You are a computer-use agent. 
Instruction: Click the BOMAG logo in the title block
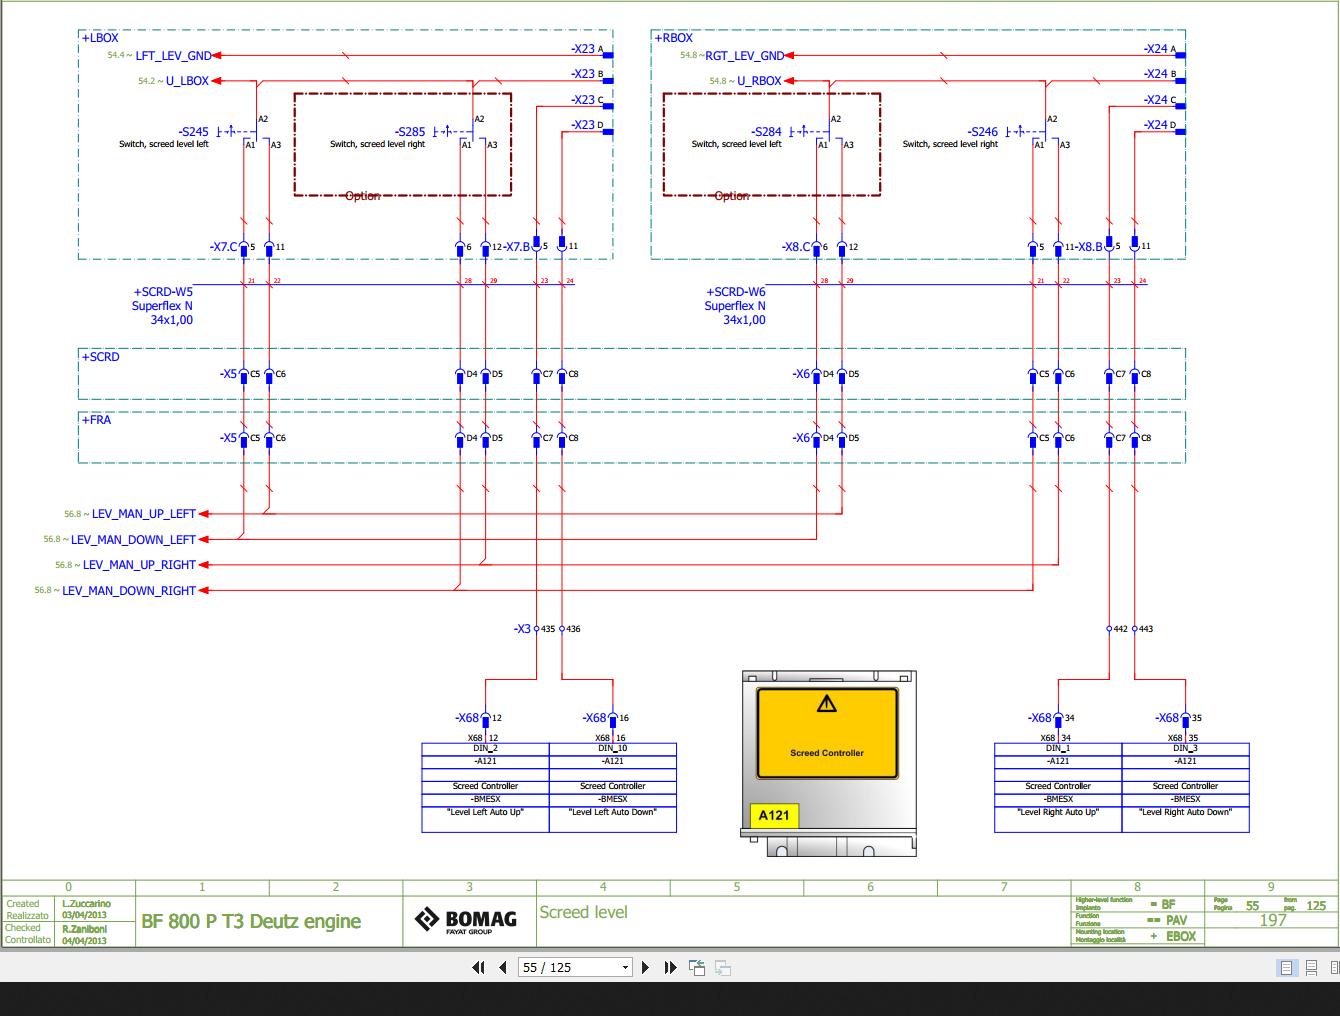click(468, 919)
